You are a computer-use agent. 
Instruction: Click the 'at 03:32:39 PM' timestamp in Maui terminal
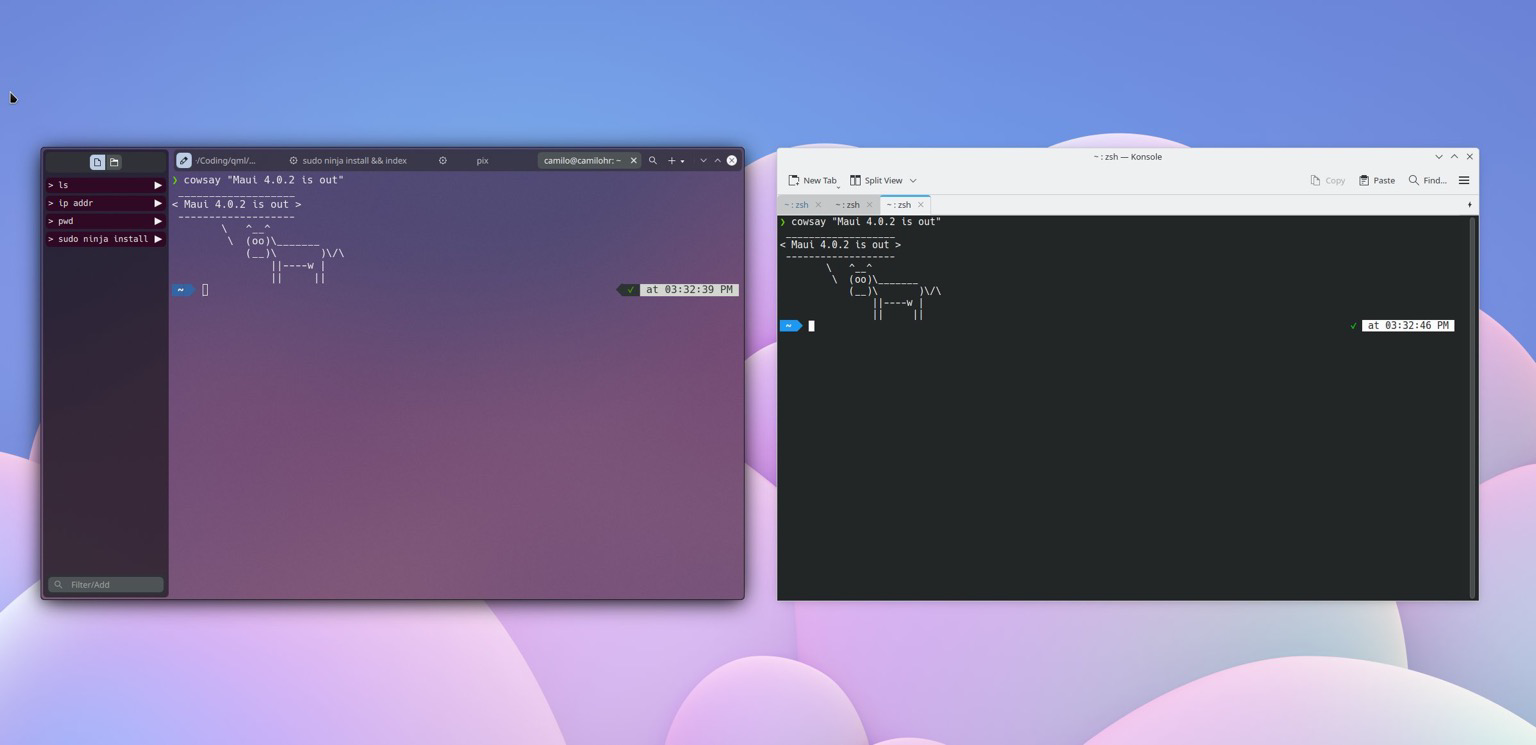click(x=689, y=290)
